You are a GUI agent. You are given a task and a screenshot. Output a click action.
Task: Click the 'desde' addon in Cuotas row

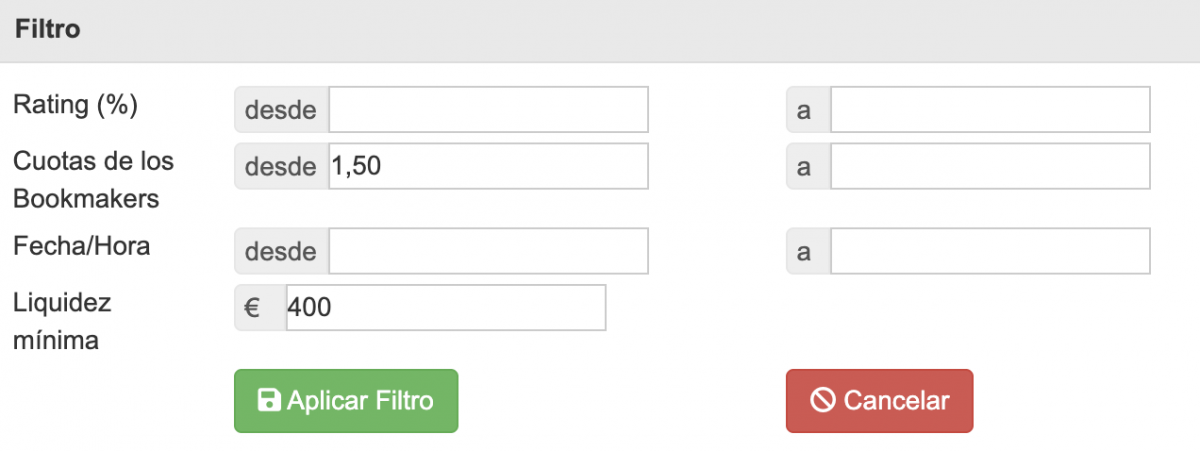click(x=281, y=166)
